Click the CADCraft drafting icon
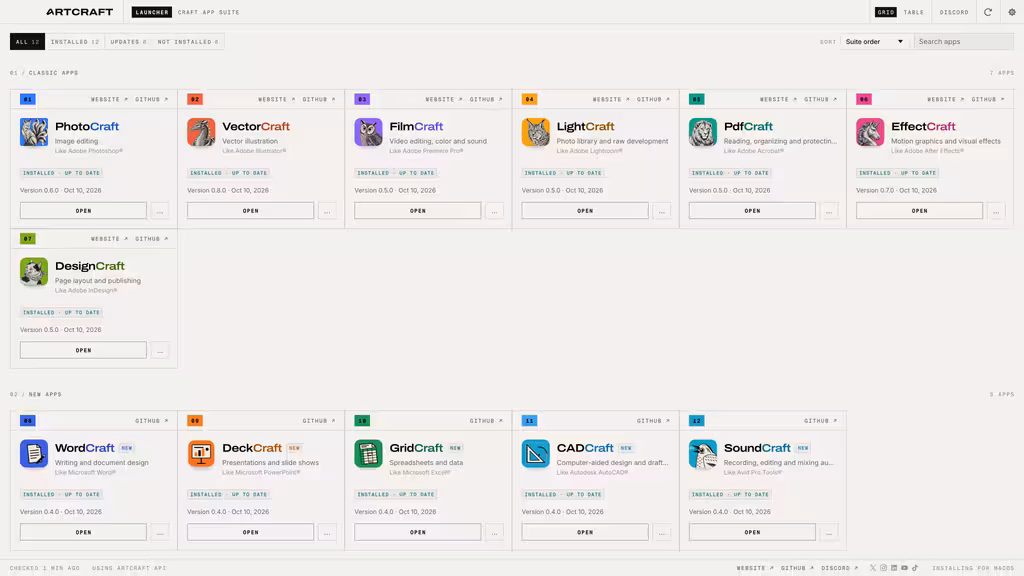Image resolution: width=1024 pixels, height=576 pixels. (x=536, y=453)
